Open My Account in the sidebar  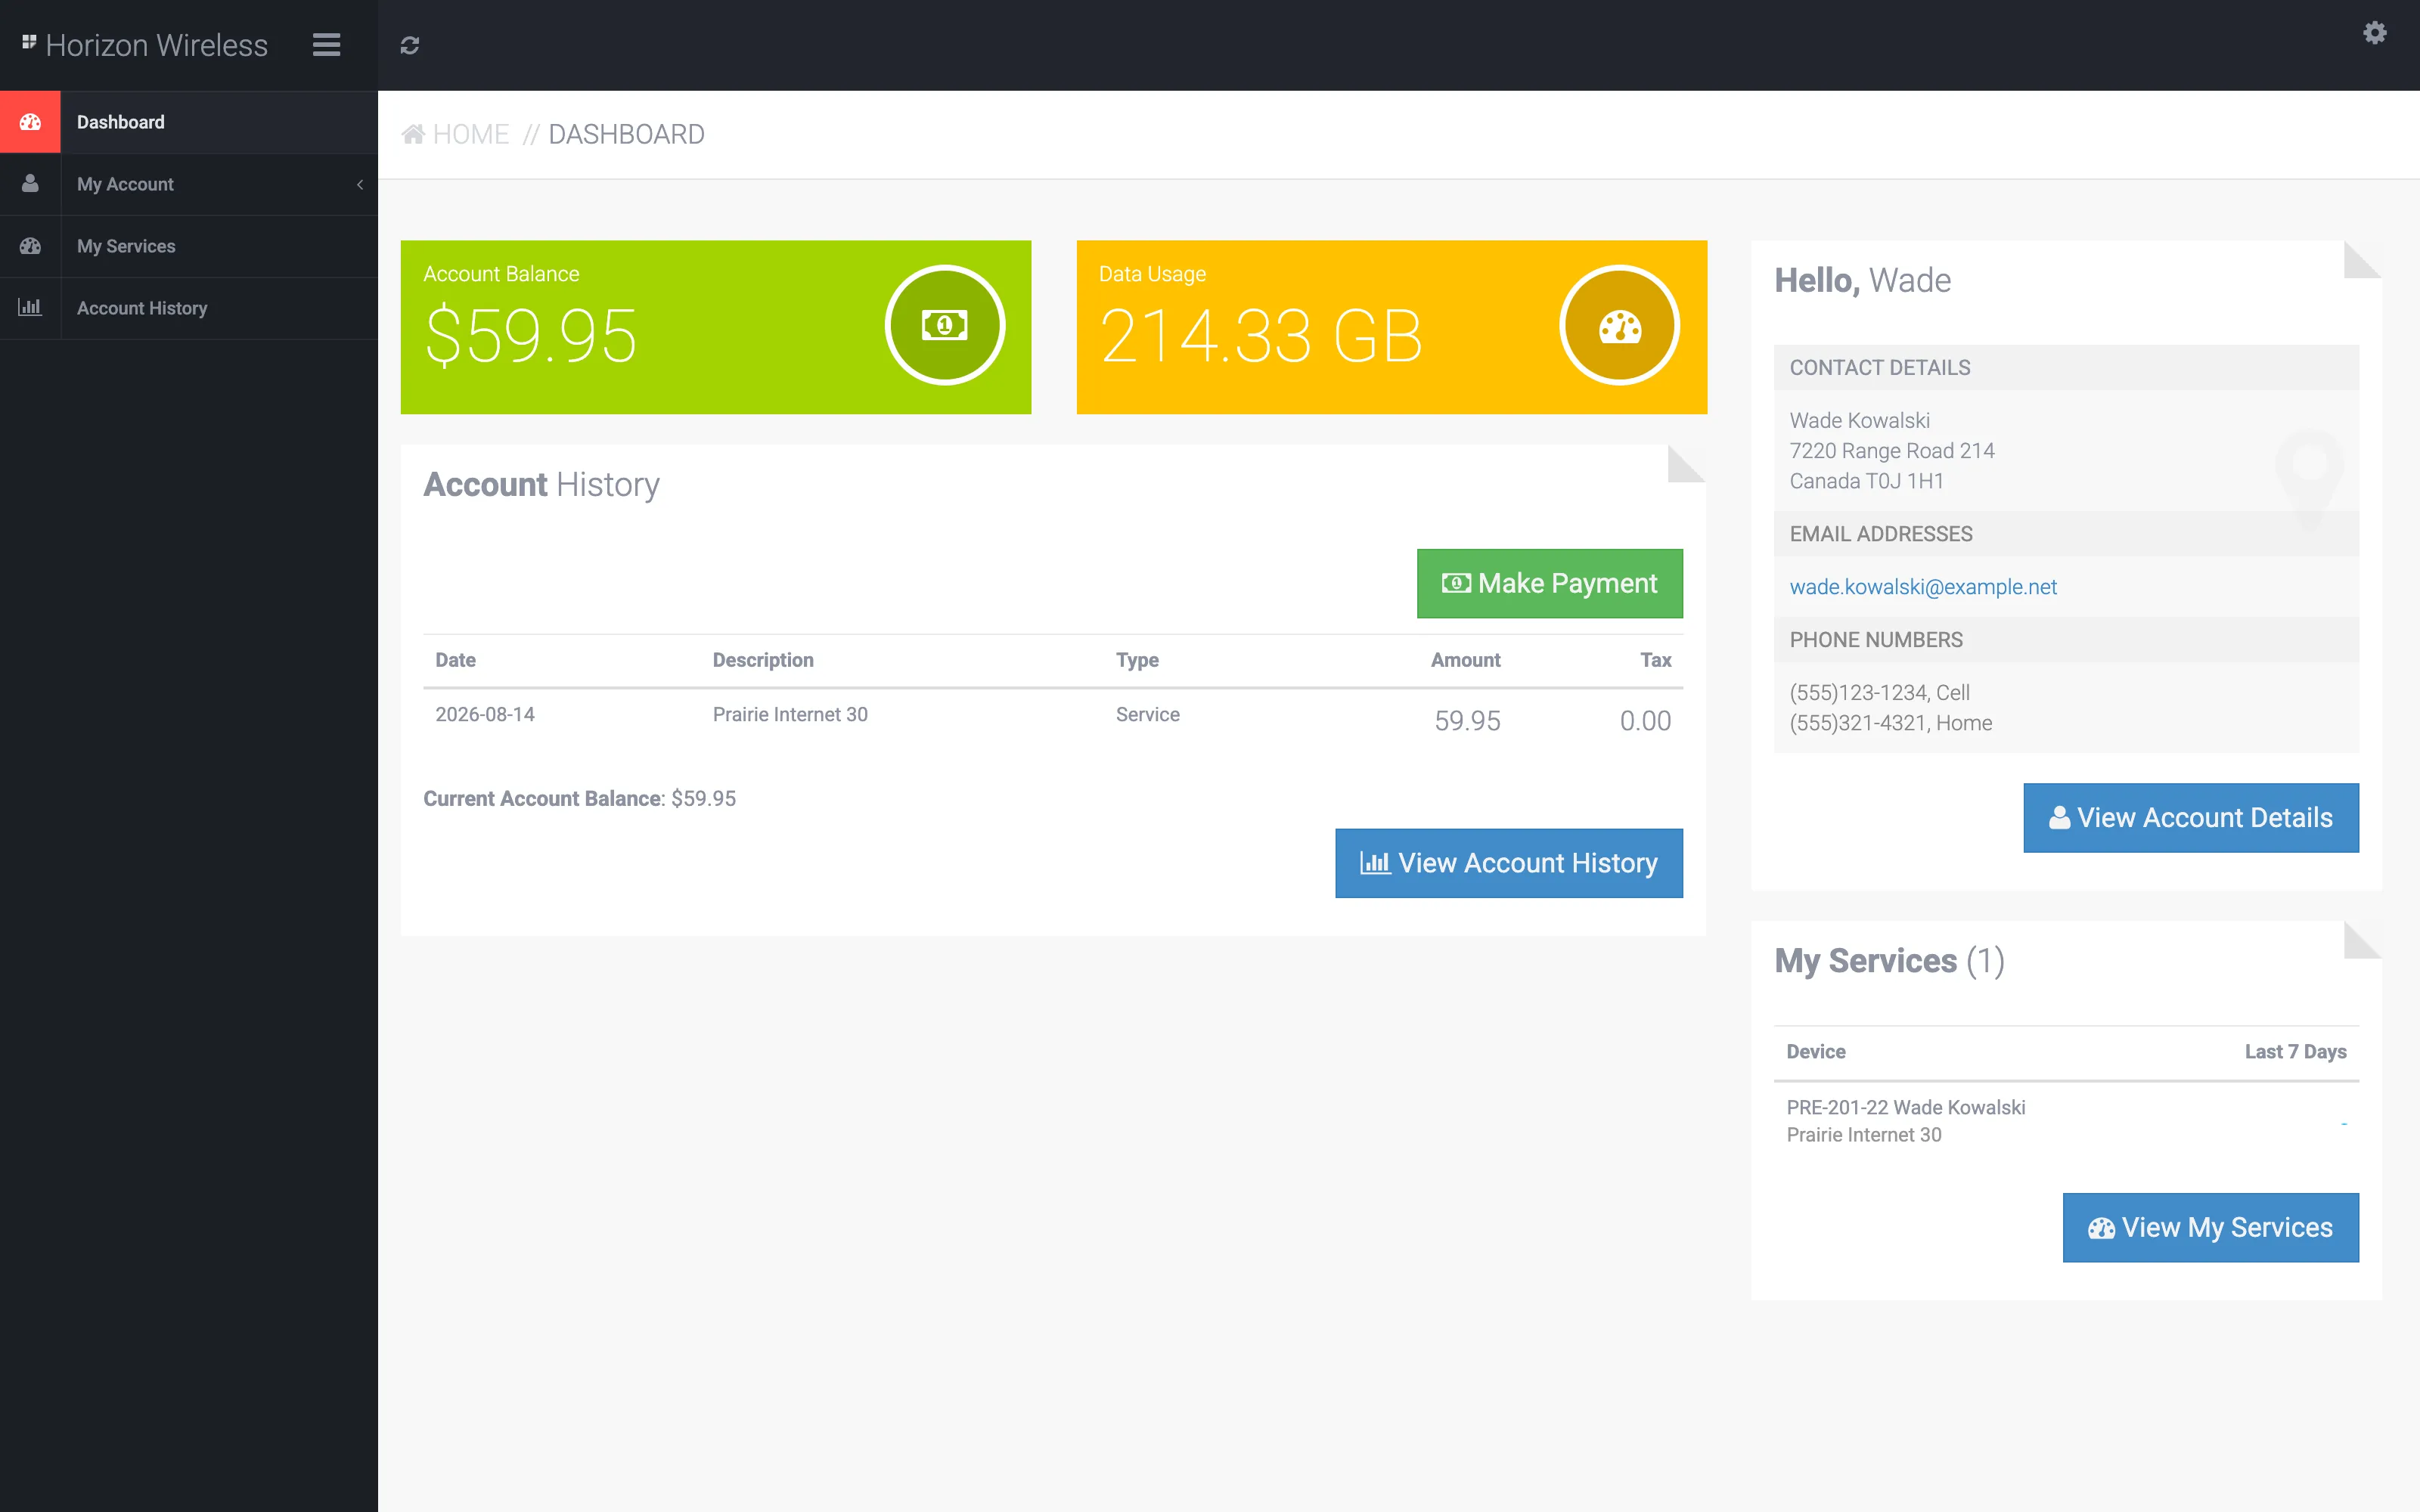(189, 184)
